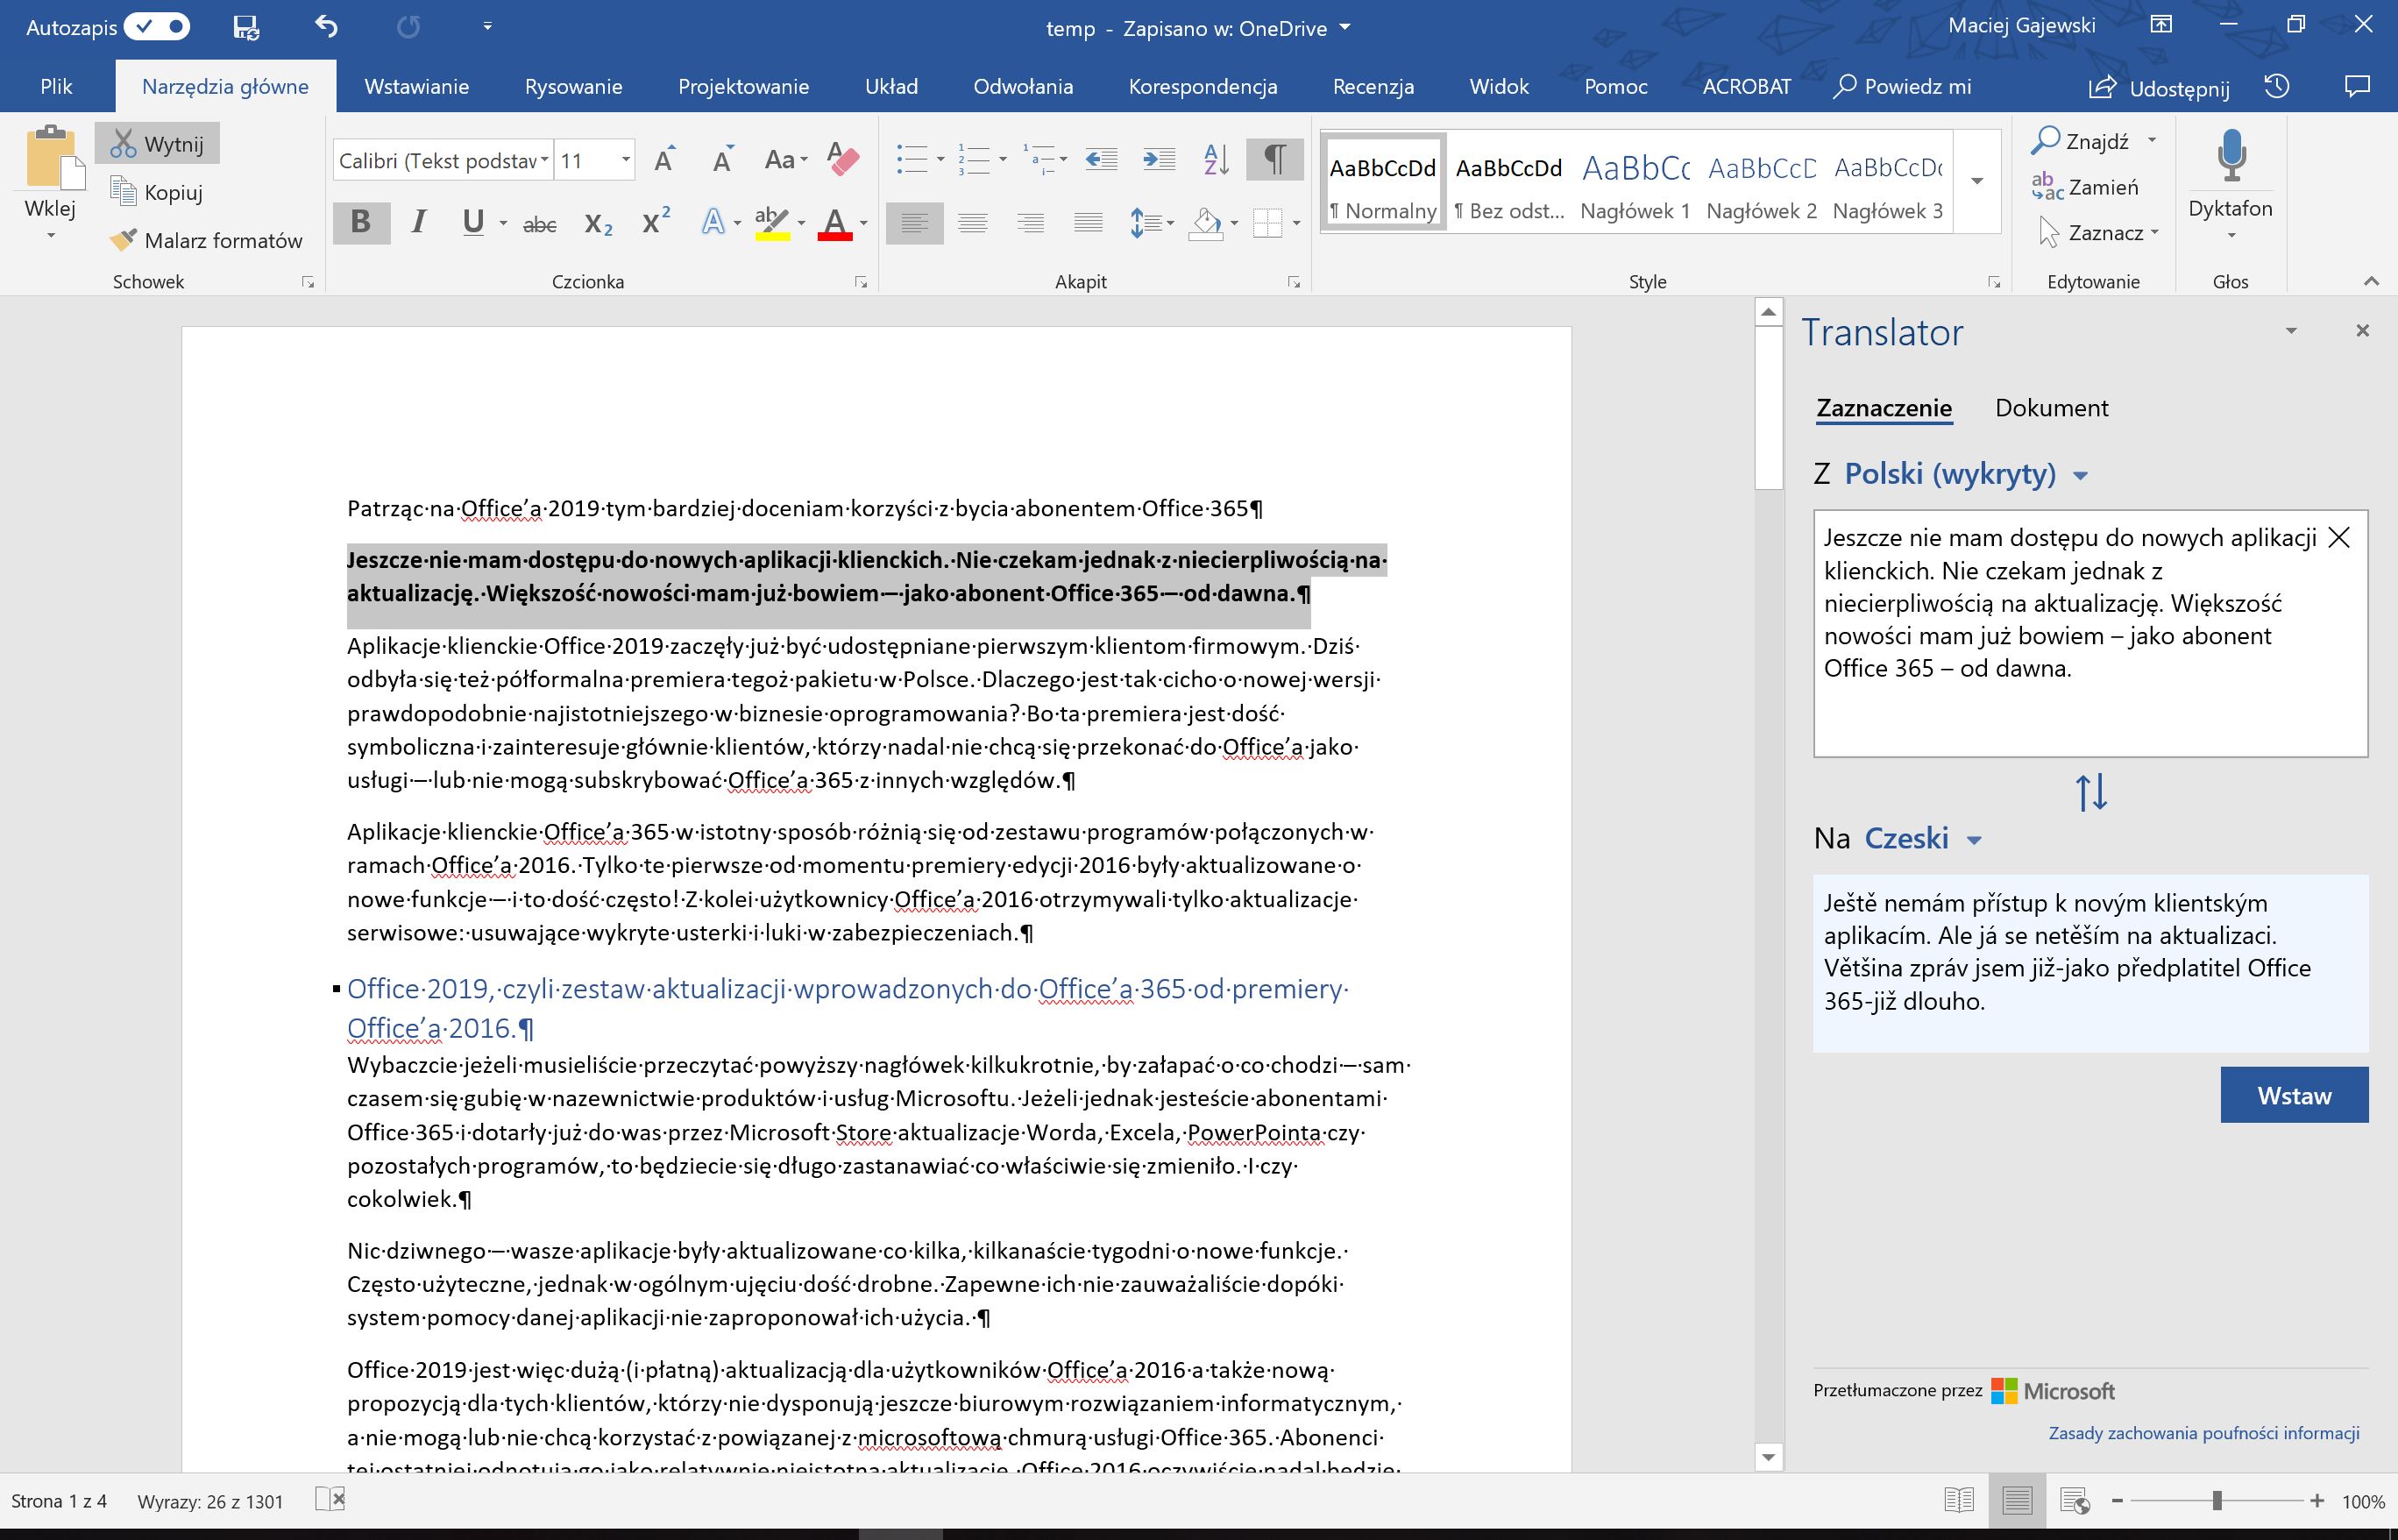
Task: Toggle show paragraph marks pilcrow button
Action: coord(1275,159)
